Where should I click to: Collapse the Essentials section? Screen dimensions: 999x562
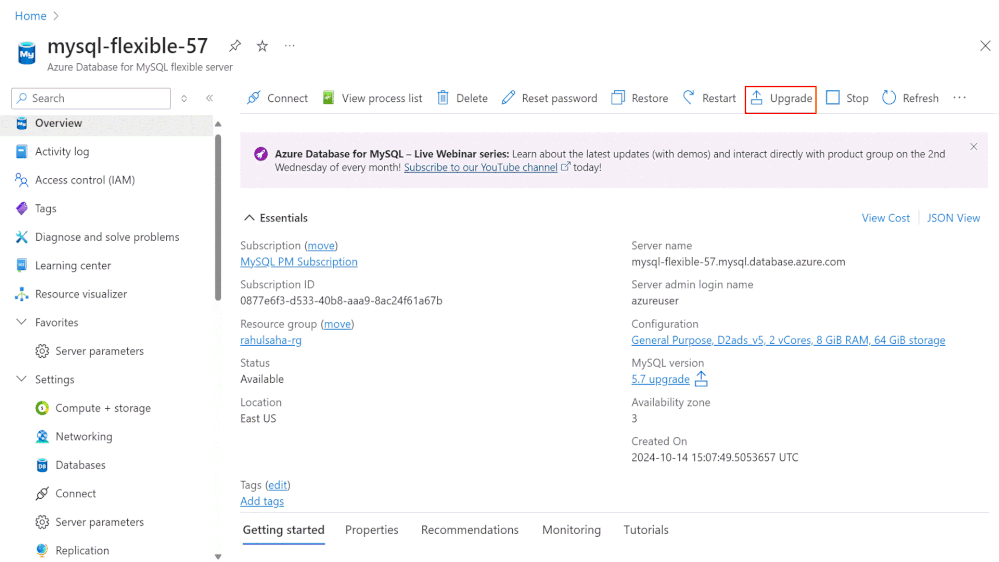(x=248, y=218)
